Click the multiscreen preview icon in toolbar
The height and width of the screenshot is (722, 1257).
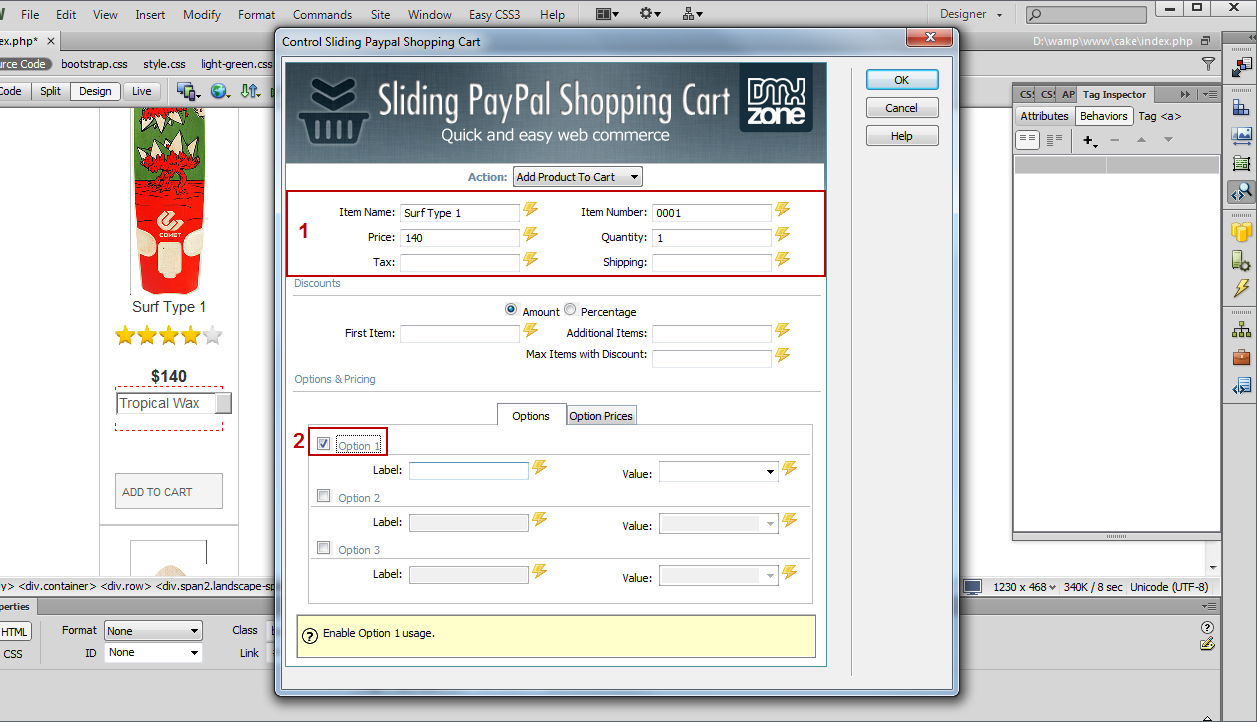click(x=187, y=91)
